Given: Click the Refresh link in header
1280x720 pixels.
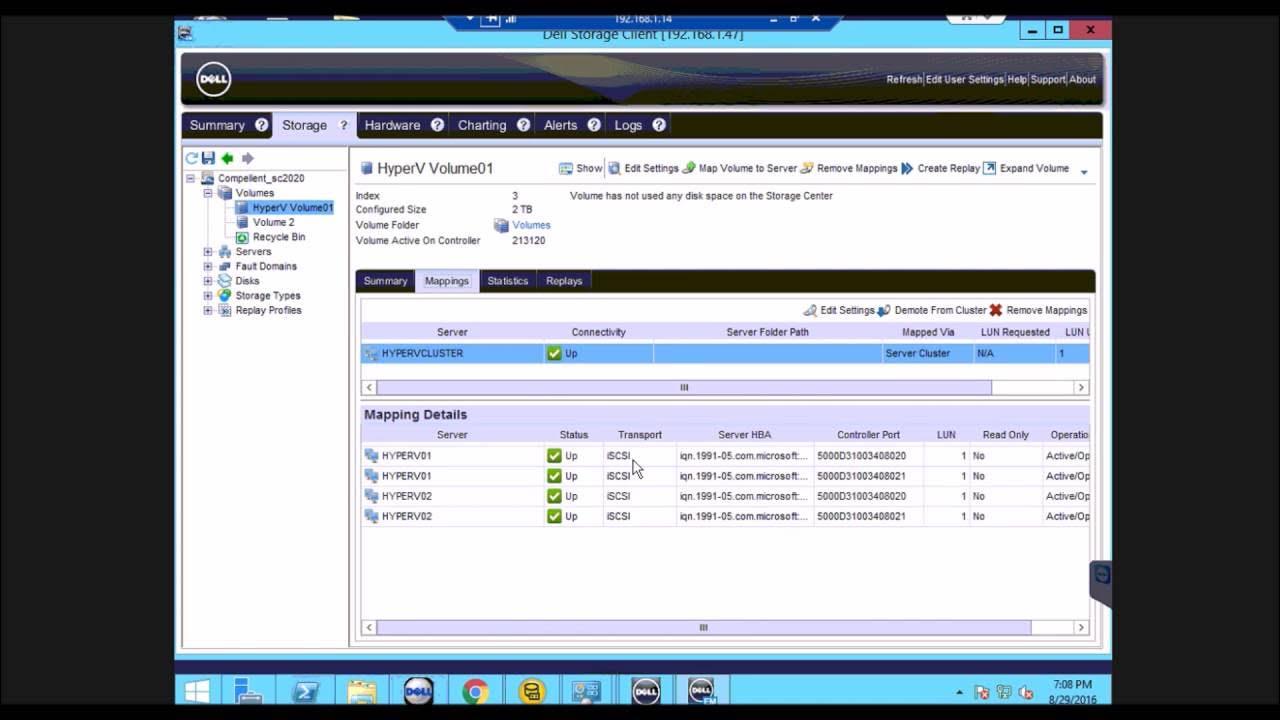Looking at the screenshot, I should pos(904,79).
